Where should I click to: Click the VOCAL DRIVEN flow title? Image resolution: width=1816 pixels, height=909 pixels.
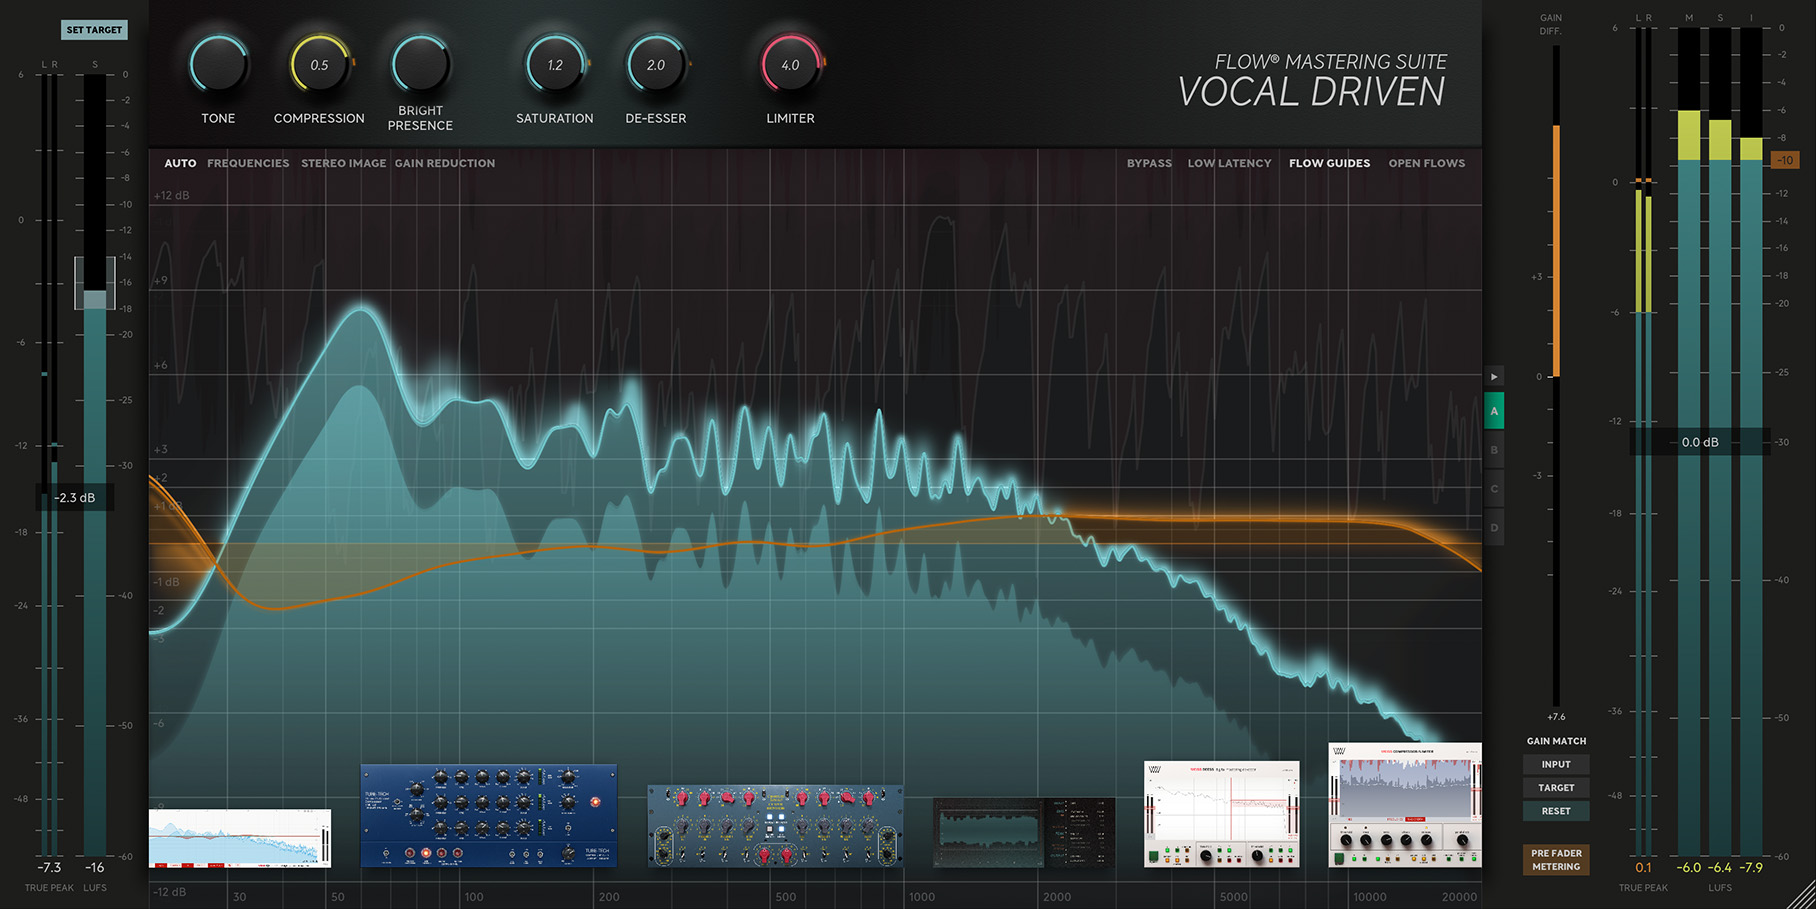point(1311,92)
